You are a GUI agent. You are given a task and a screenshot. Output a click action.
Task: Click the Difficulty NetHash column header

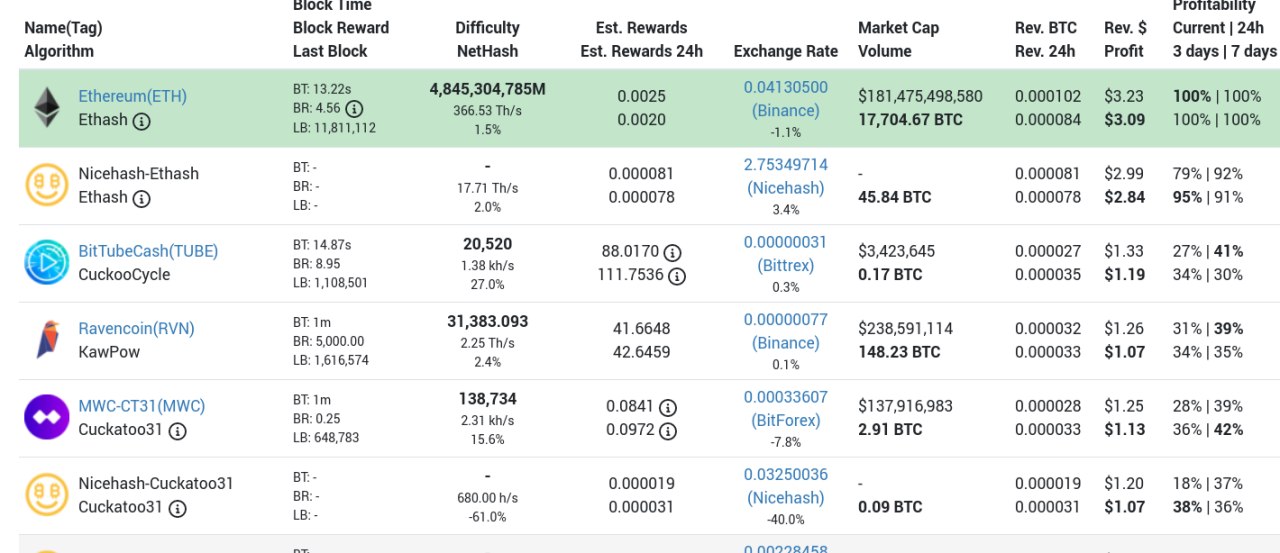click(x=487, y=39)
